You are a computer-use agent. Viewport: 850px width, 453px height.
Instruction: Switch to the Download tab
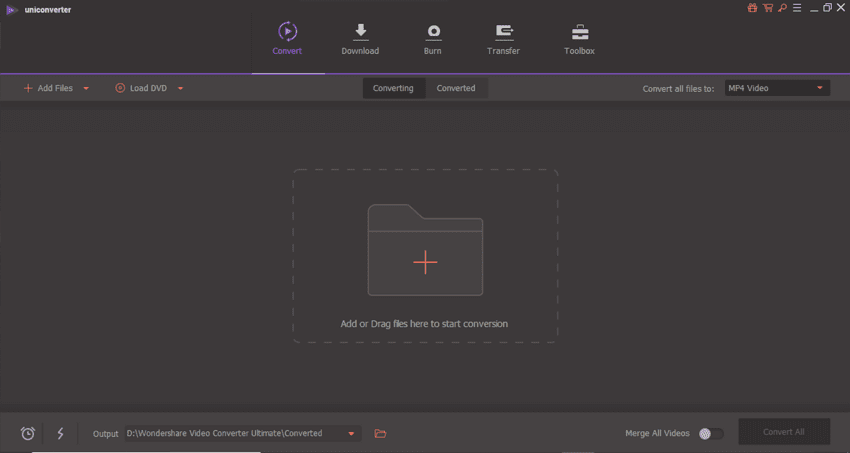click(360, 39)
